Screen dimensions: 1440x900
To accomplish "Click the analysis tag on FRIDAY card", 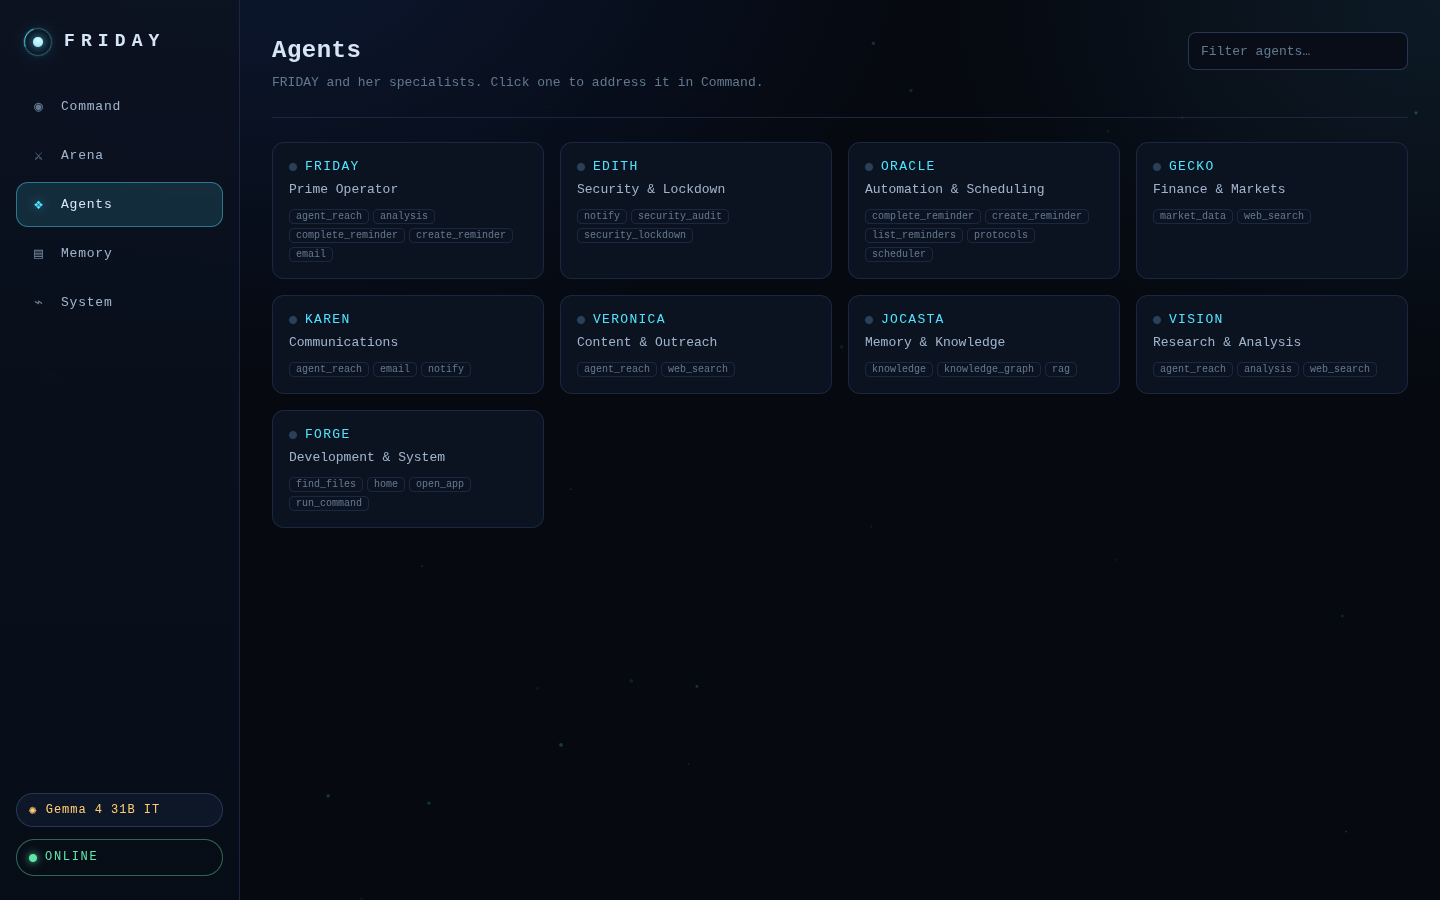I will 404,216.
